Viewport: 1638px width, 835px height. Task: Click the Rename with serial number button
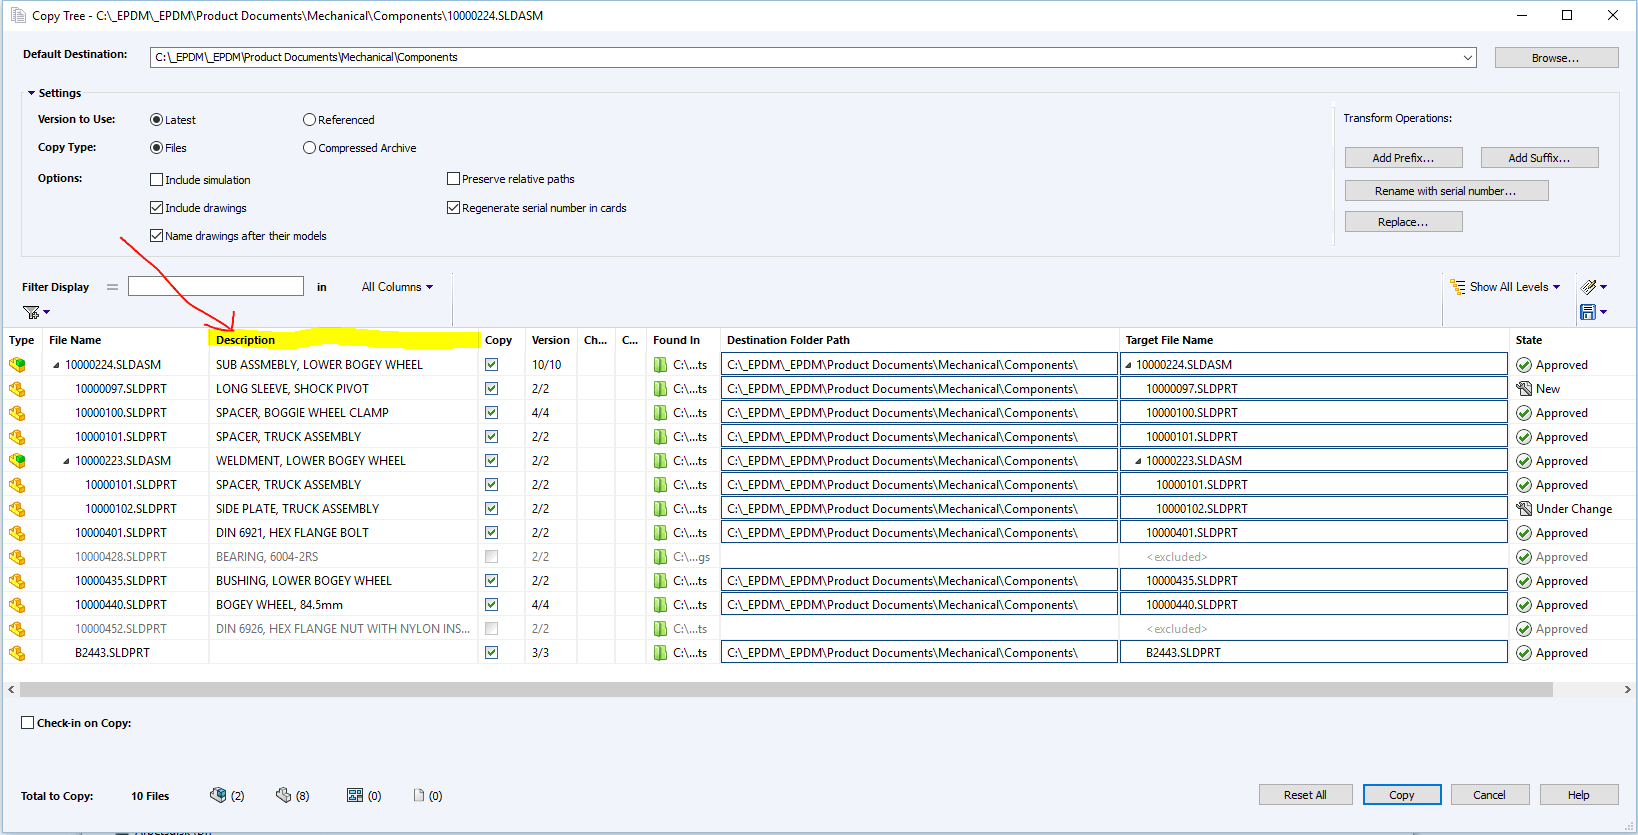click(1445, 191)
